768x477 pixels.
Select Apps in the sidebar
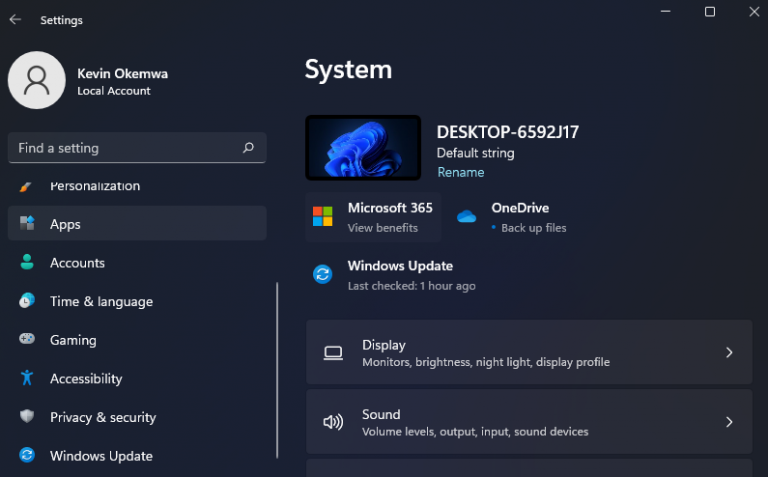pyautogui.click(x=137, y=224)
